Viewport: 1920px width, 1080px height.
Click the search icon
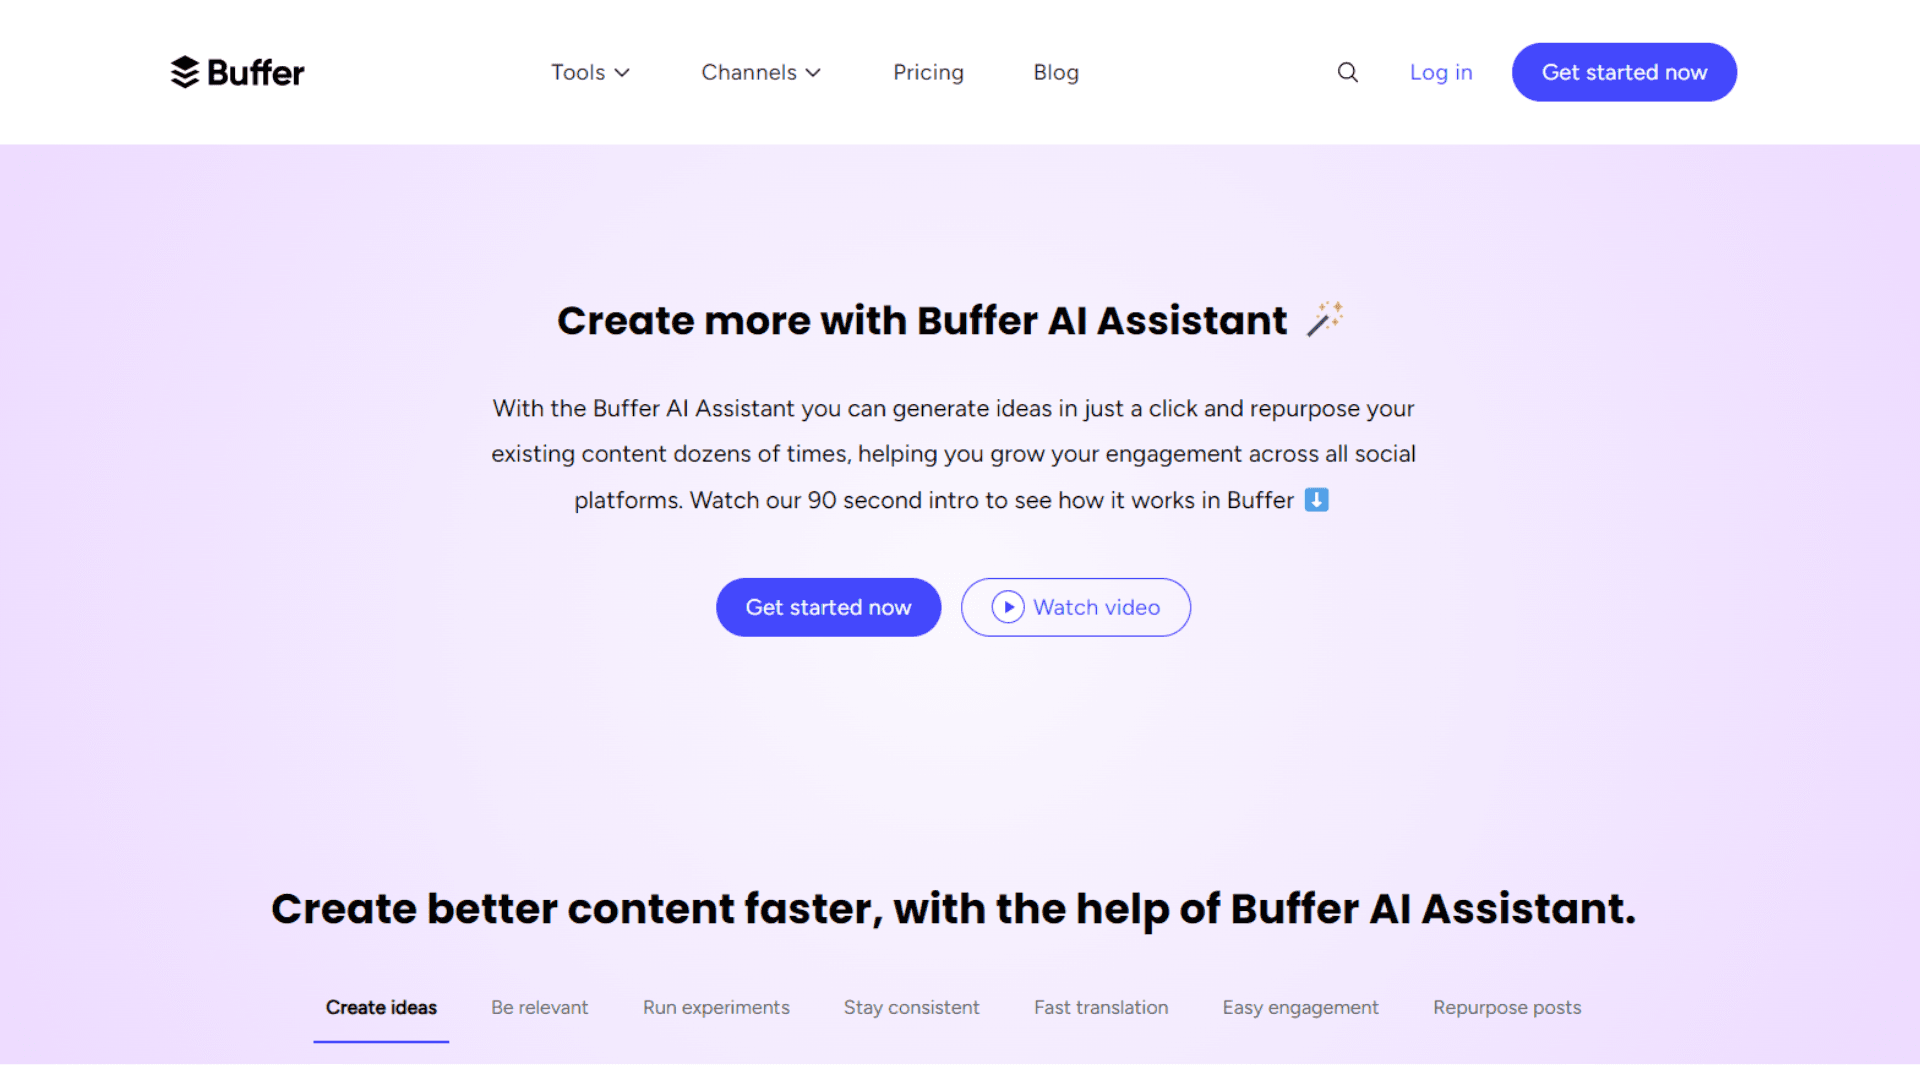[1346, 71]
